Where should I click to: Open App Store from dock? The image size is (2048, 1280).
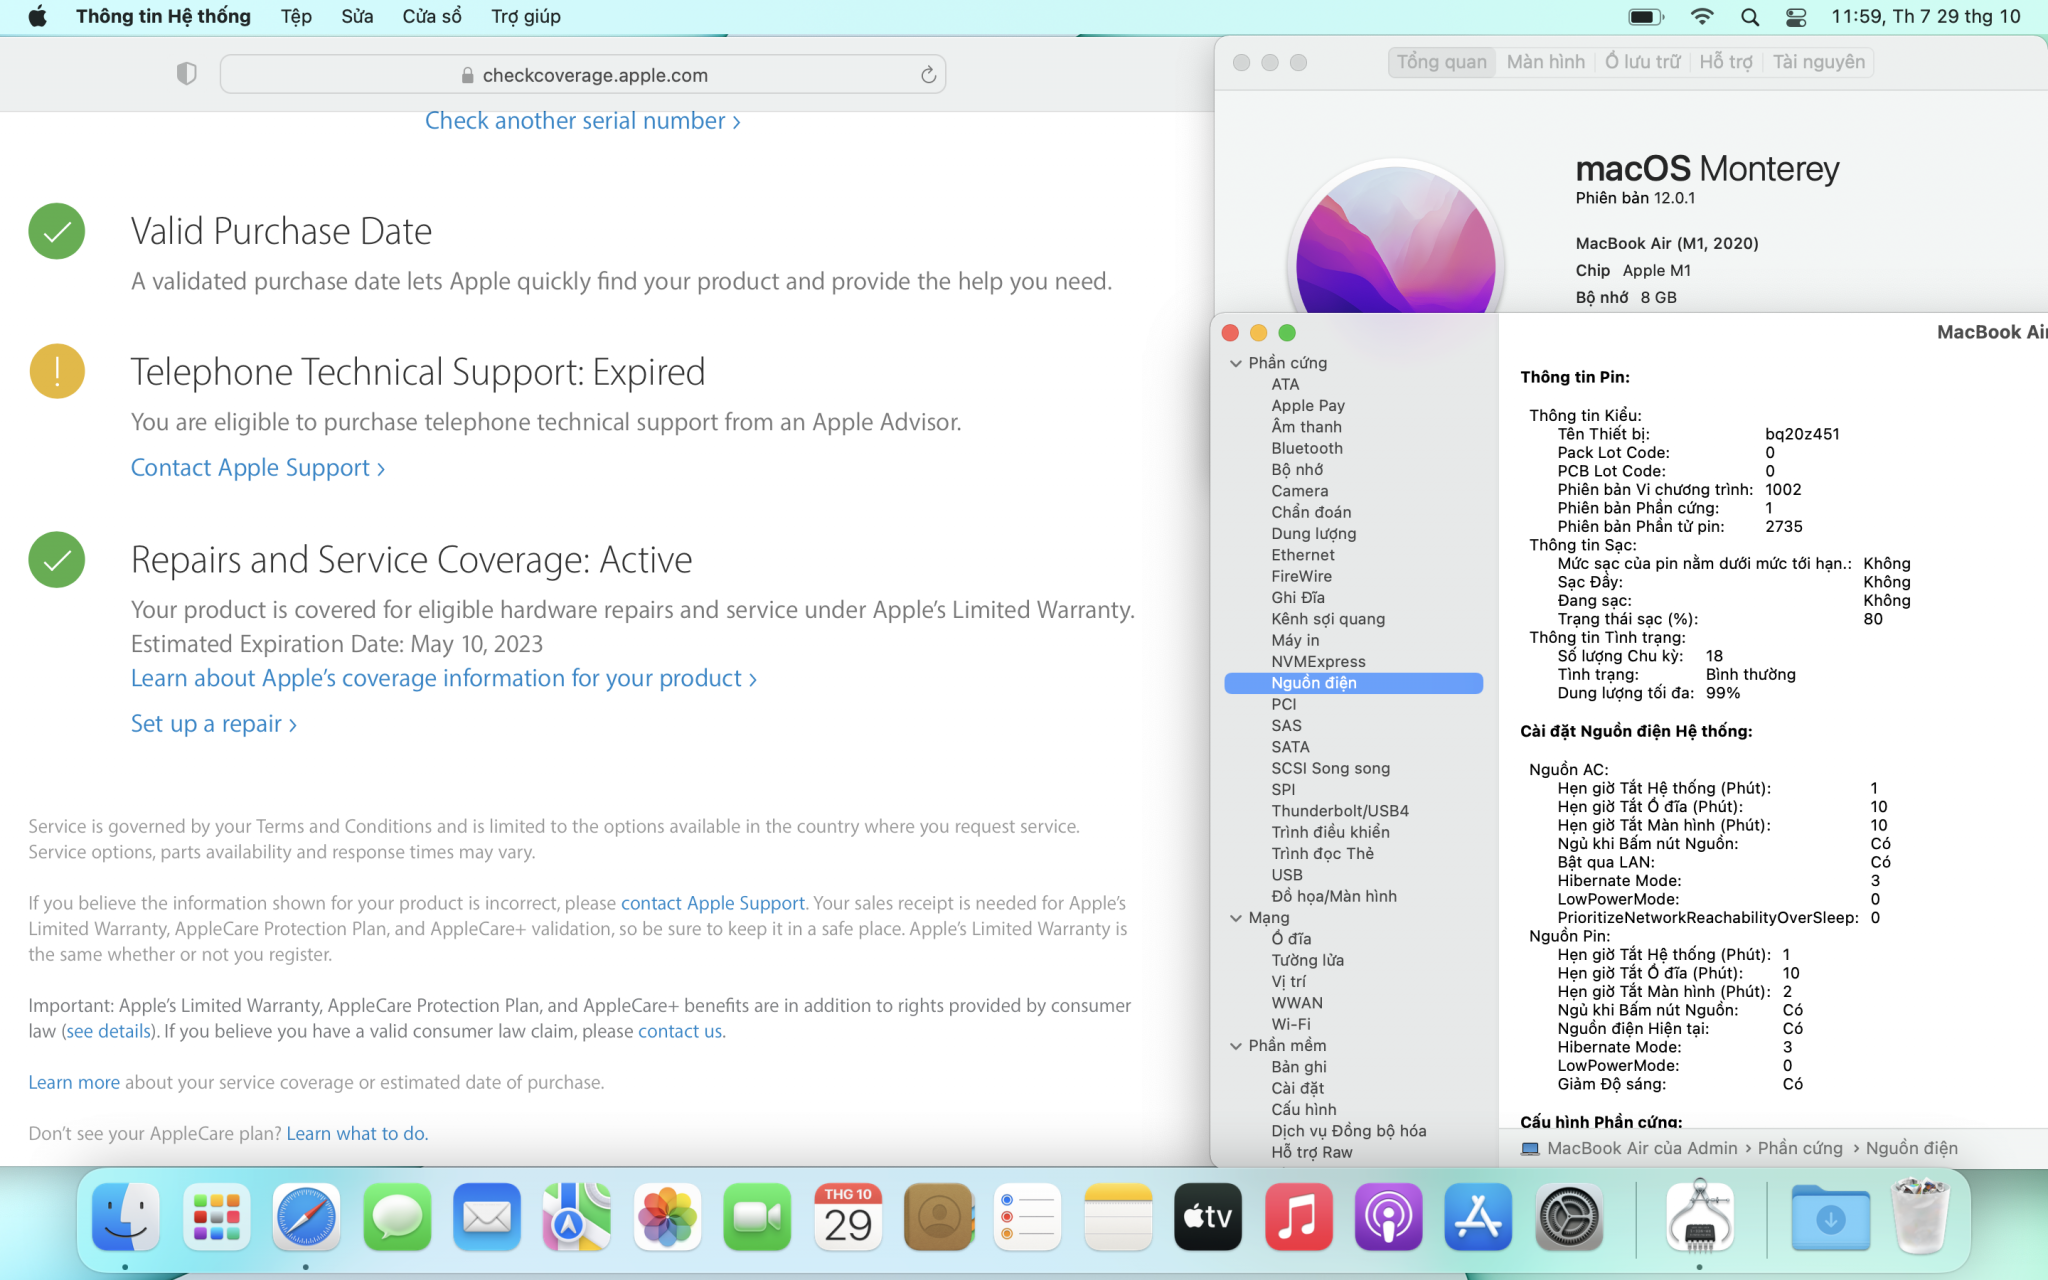(1478, 1217)
